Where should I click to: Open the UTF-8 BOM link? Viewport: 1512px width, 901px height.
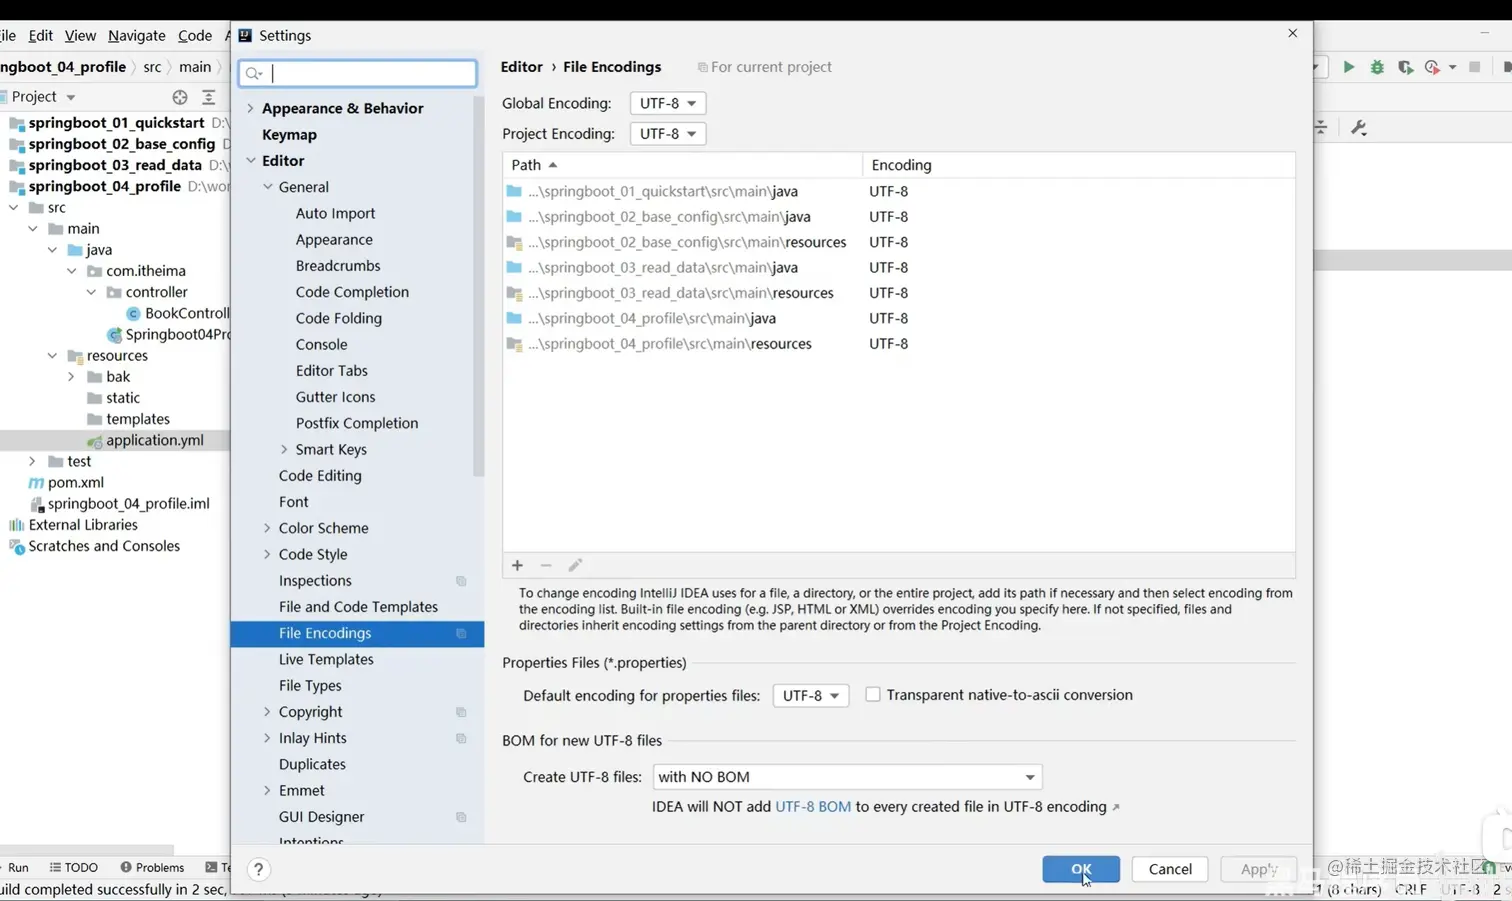click(x=813, y=807)
